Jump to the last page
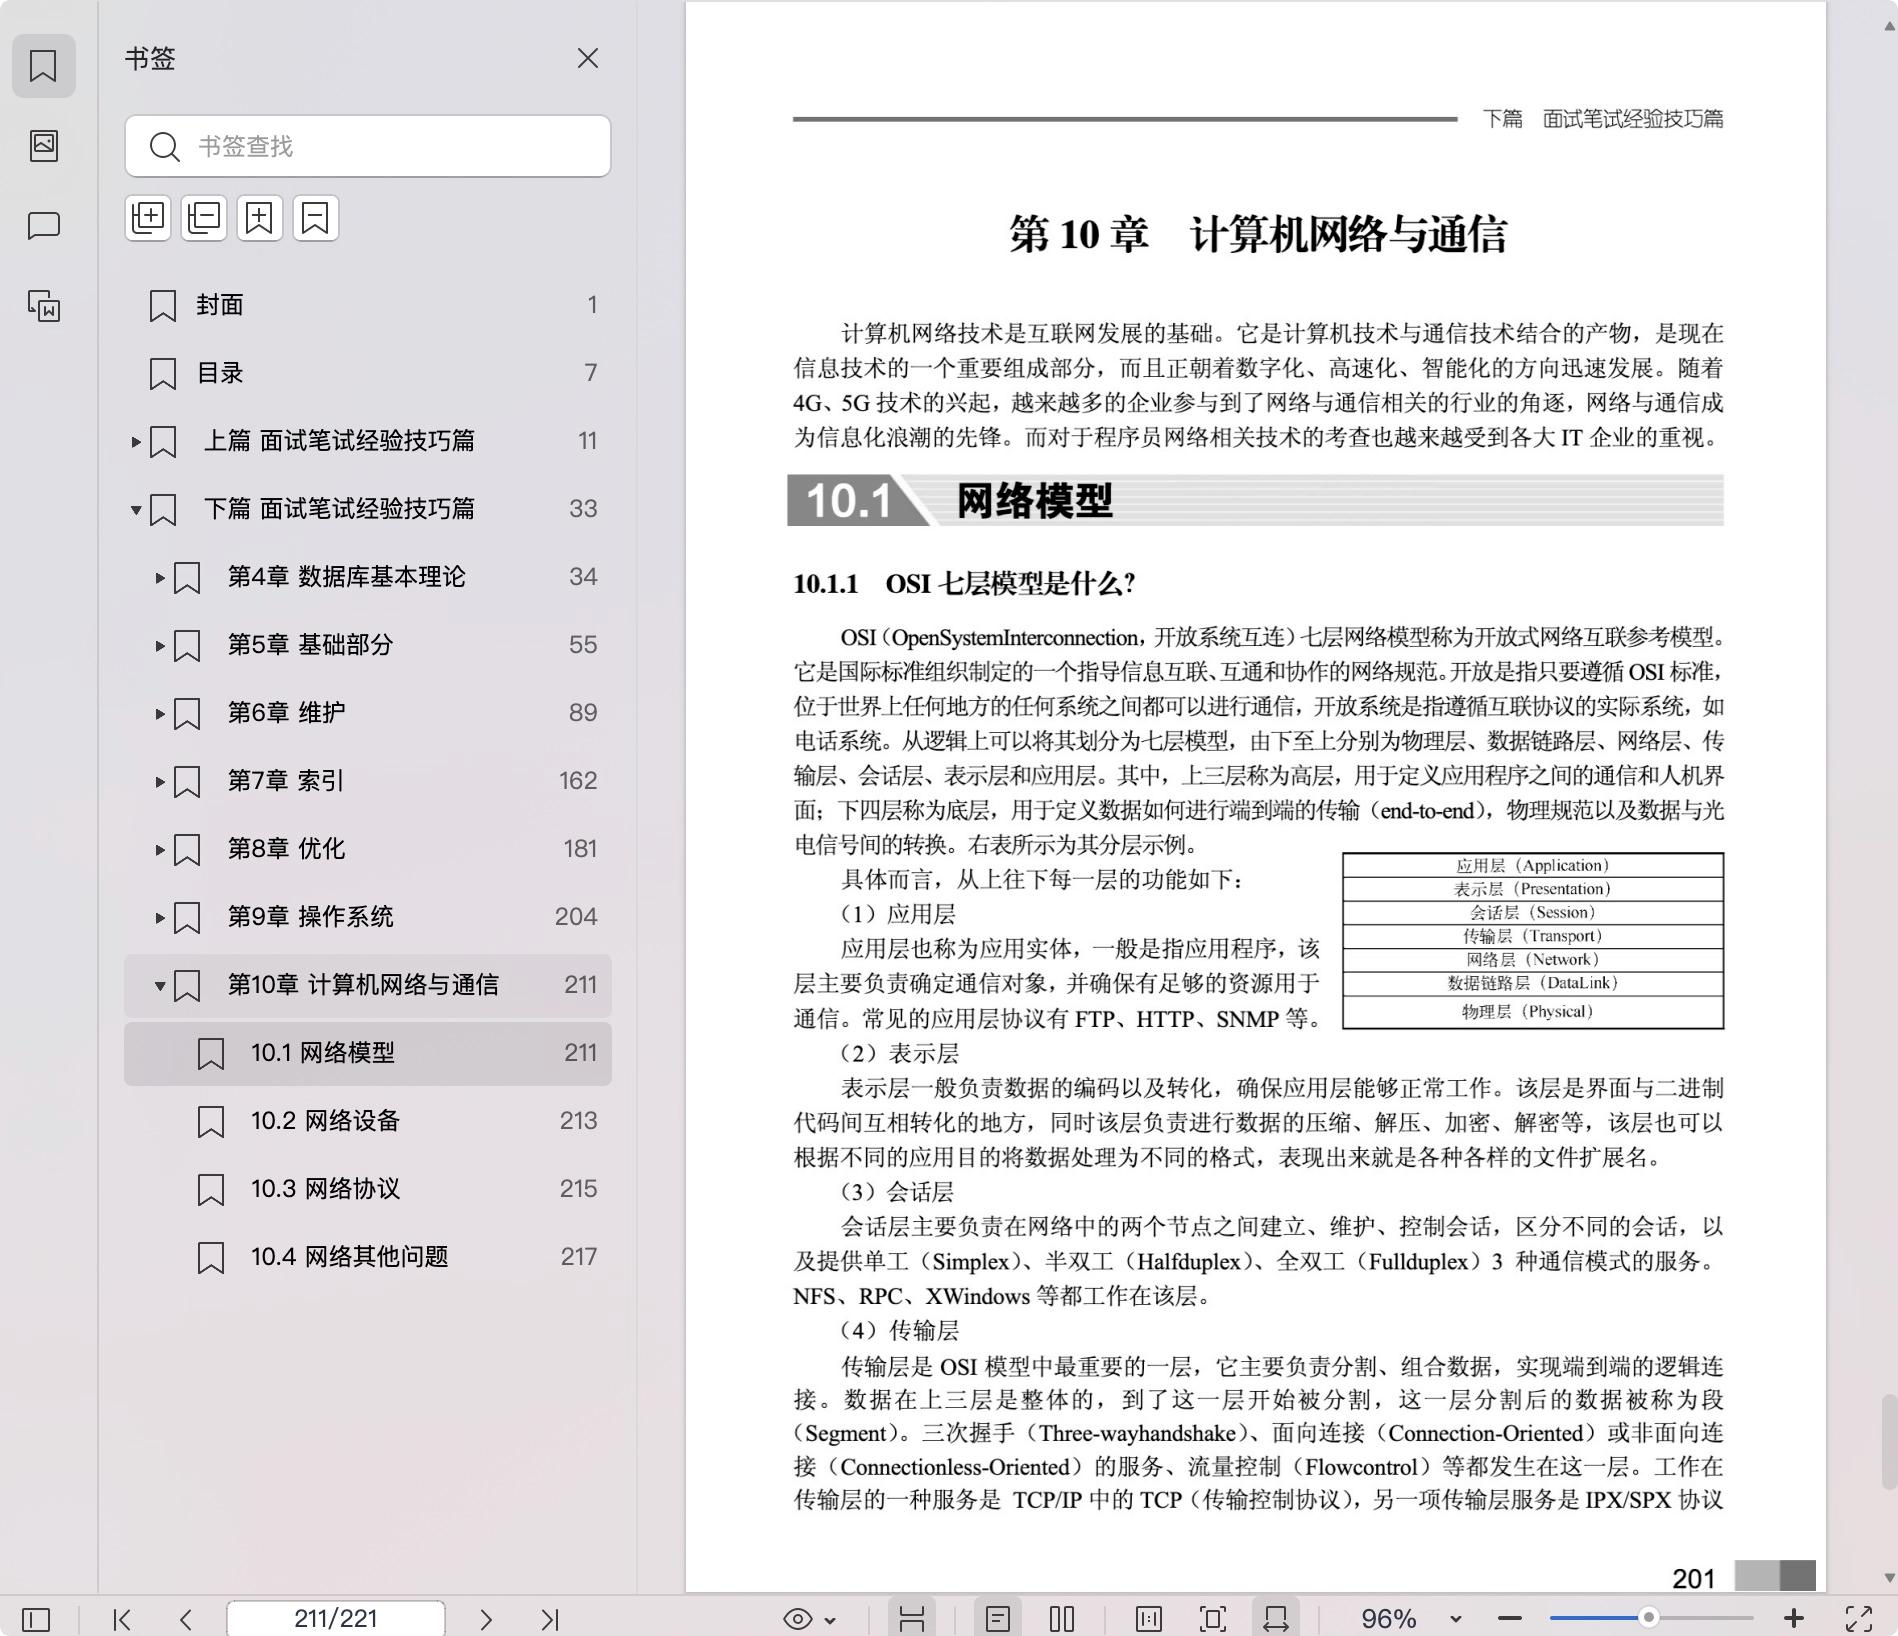The height and width of the screenshot is (1636, 1898). (x=550, y=1619)
